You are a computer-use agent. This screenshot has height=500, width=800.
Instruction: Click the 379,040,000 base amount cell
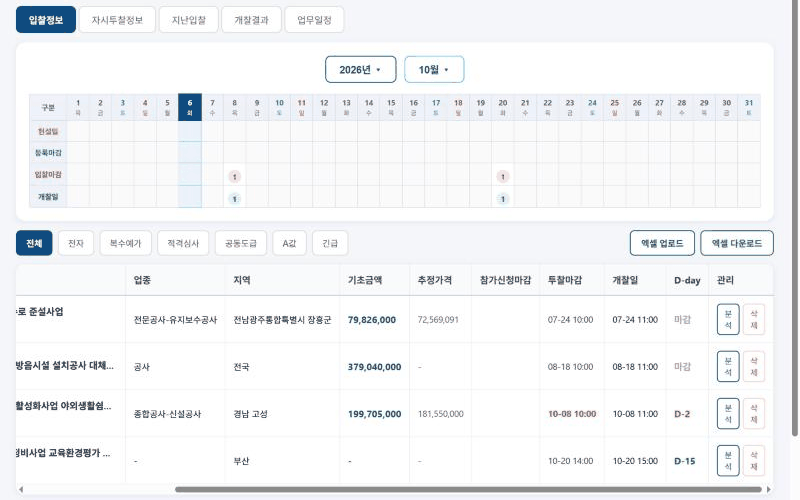(x=374, y=367)
